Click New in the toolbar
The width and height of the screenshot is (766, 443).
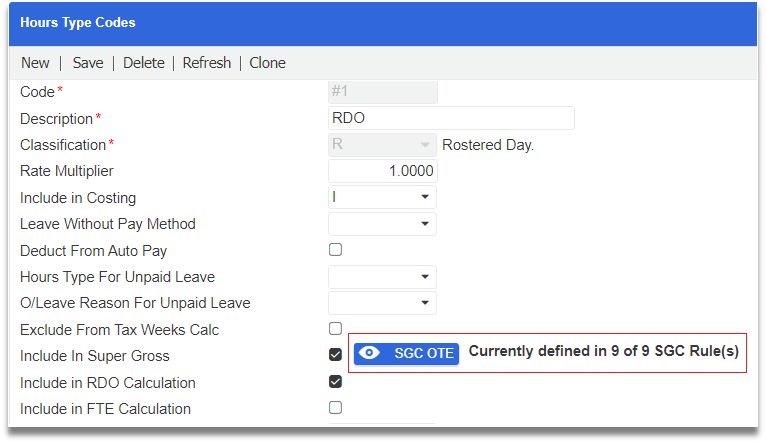[35, 63]
